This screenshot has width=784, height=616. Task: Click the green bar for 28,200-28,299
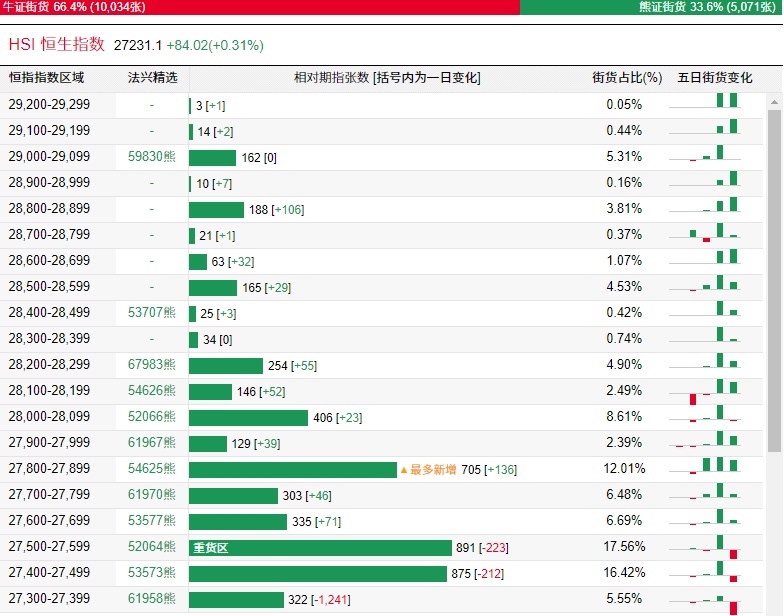coord(226,366)
